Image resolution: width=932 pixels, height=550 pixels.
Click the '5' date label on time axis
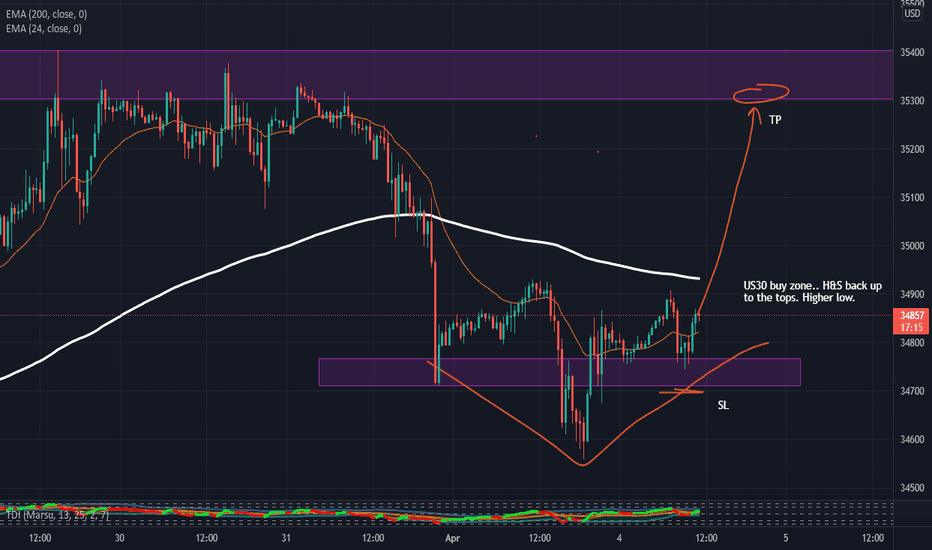pyautogui.click(x=786, y=538)
